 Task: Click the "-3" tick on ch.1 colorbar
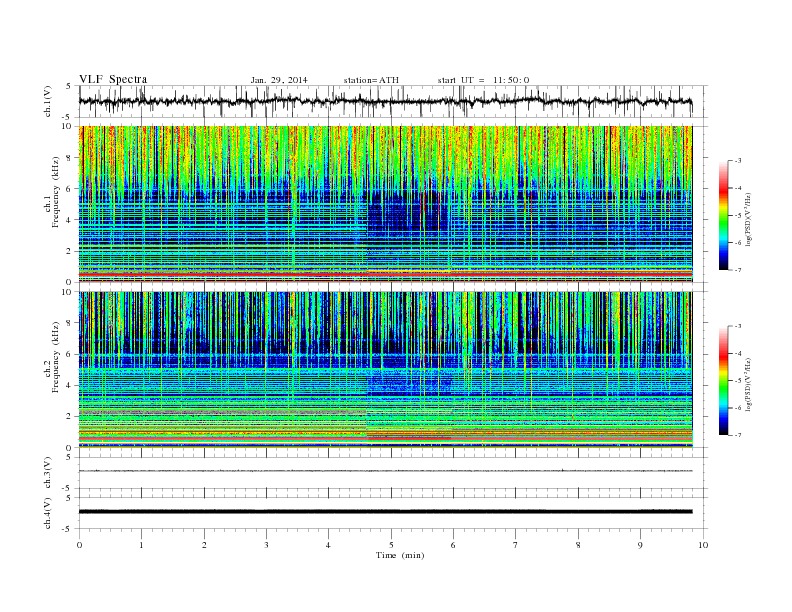(738, 161)
